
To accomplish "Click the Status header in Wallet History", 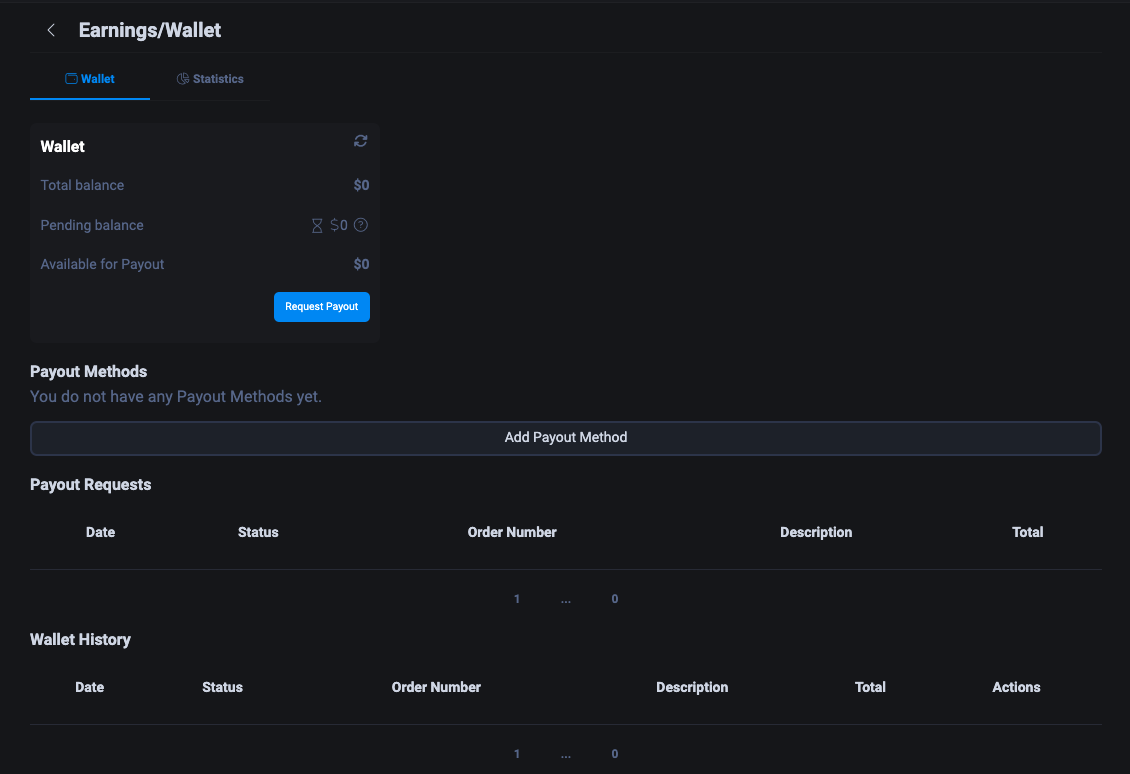I will [x=222, y=687].
